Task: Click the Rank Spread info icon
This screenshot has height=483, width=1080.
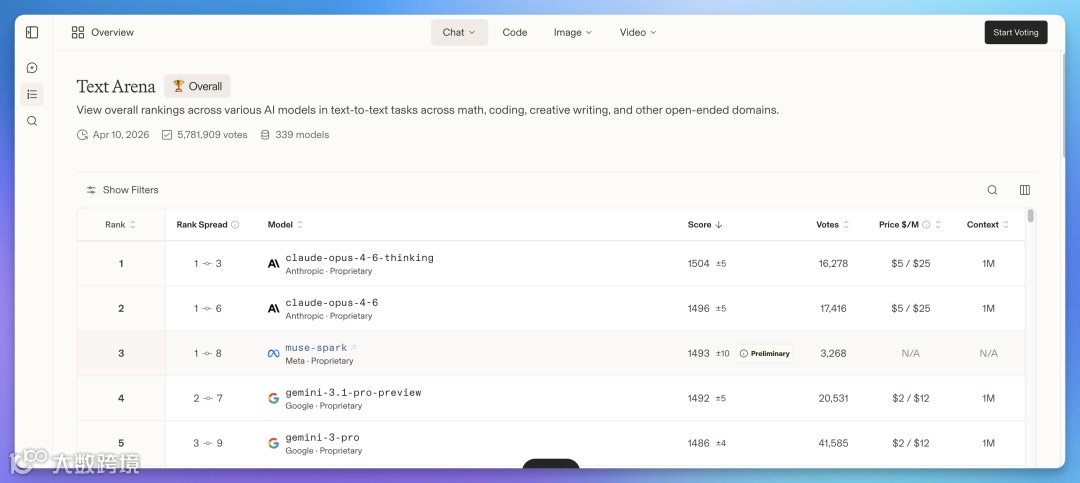Action: coord(235,225)
